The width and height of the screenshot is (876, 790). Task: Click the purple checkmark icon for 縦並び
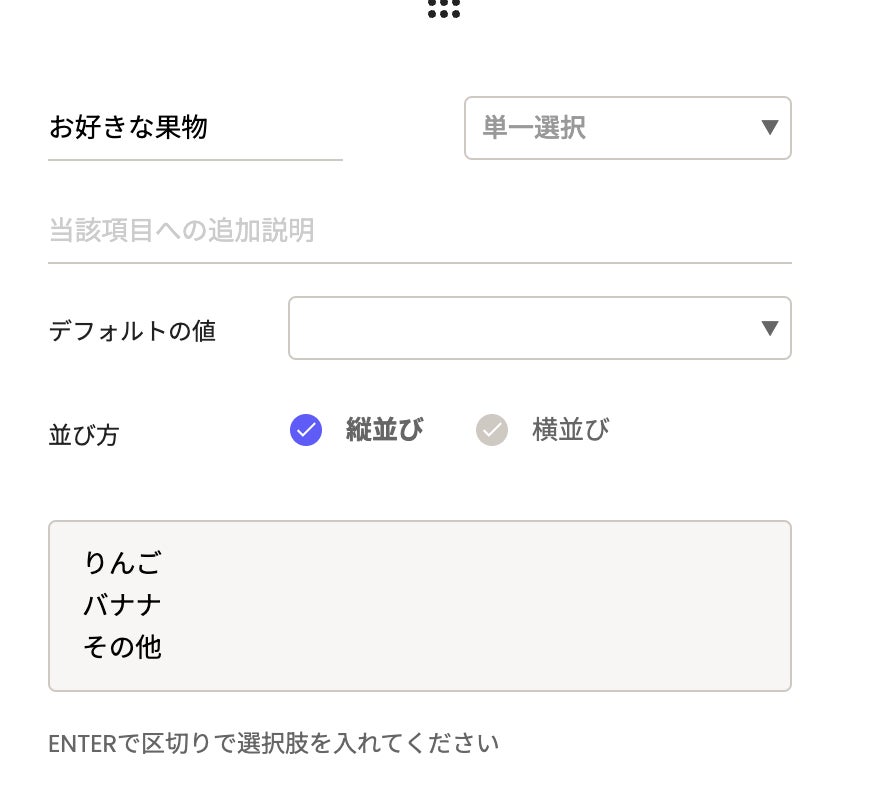[x=306, y=430]
